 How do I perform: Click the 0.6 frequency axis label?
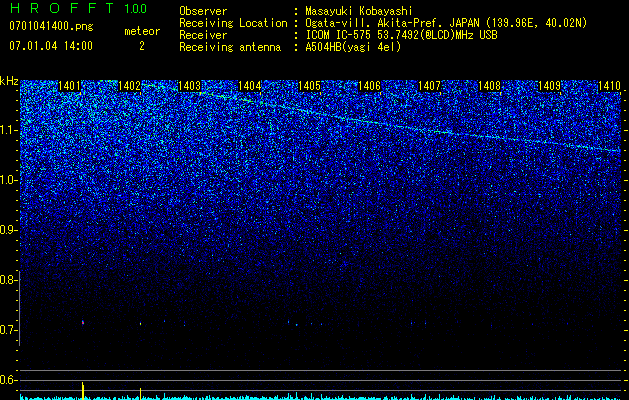click(x=9, y=380)
